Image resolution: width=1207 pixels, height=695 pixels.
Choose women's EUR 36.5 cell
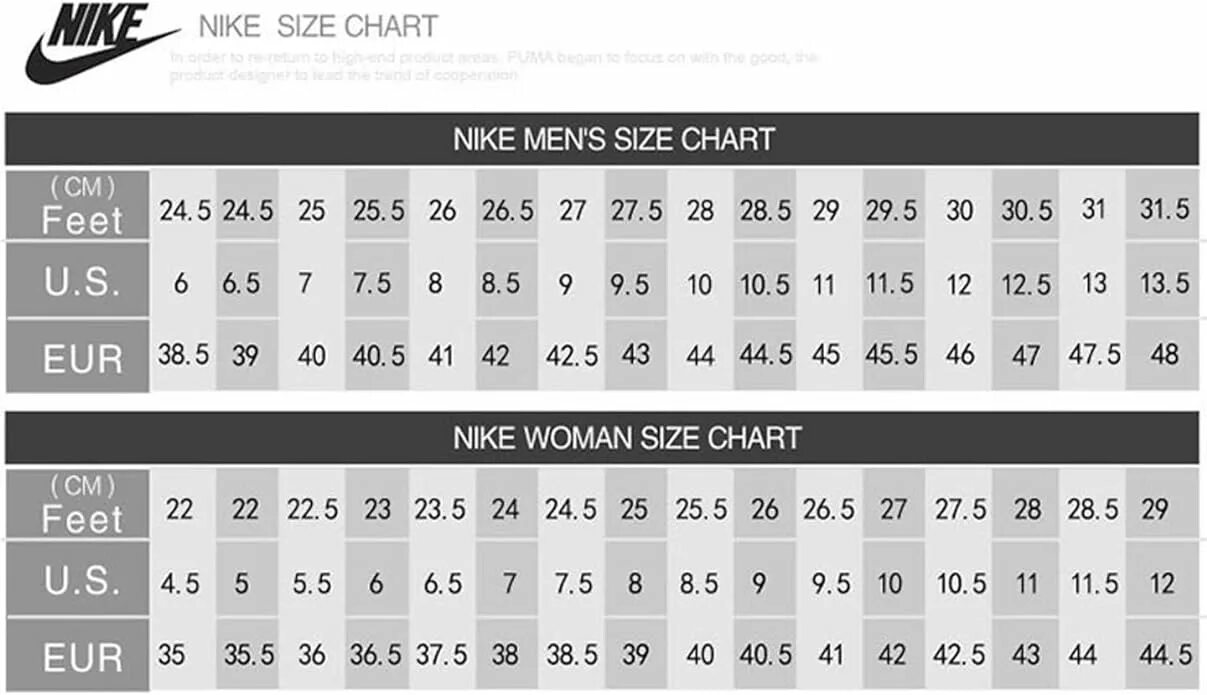(377, 655)
